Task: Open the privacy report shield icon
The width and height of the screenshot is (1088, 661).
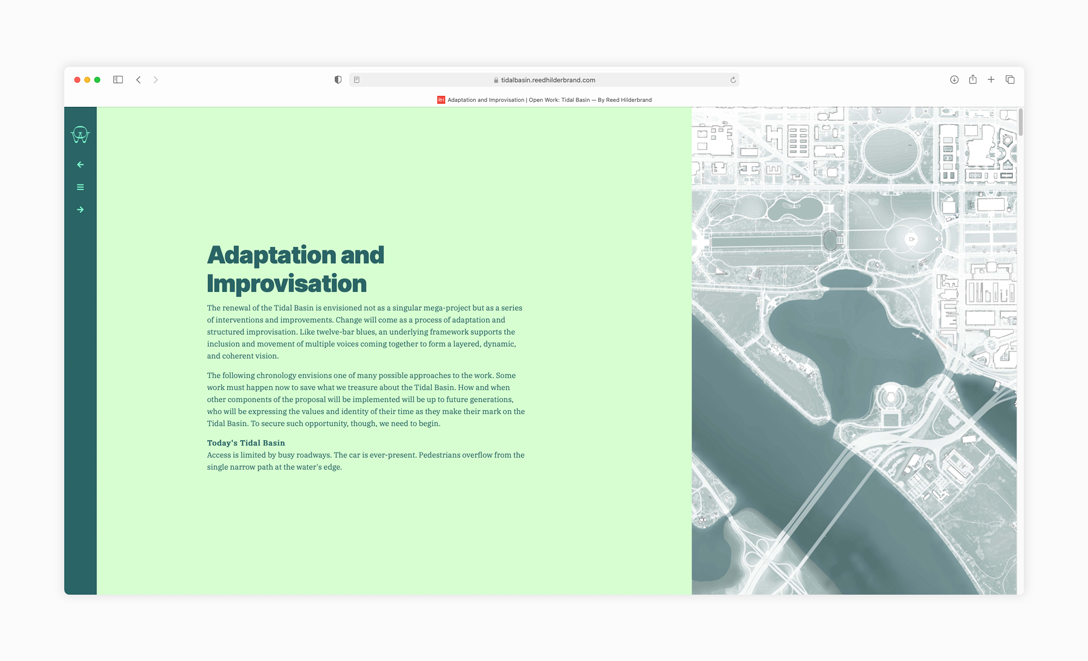Action: pyautogui.click(x=338, y=80)
